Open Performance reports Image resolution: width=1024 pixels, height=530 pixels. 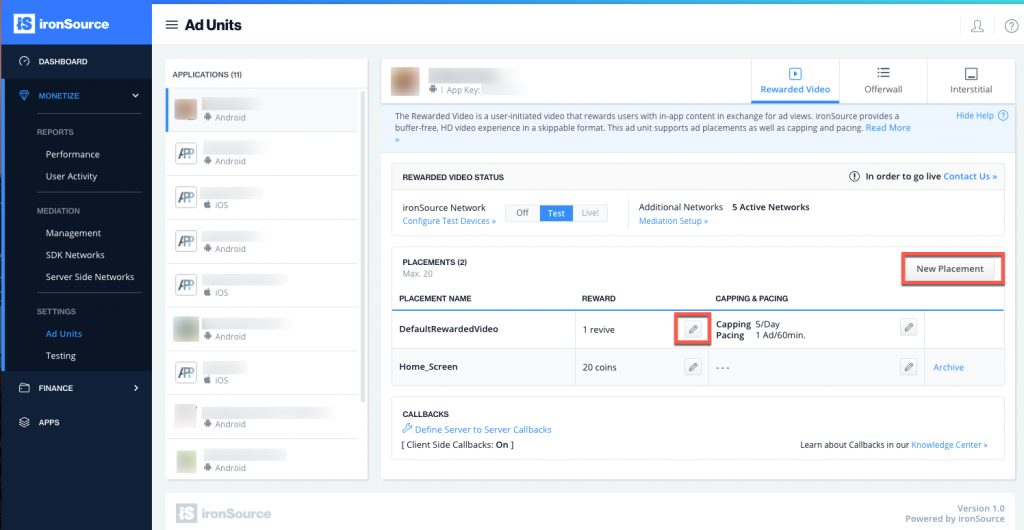(72, 155)
